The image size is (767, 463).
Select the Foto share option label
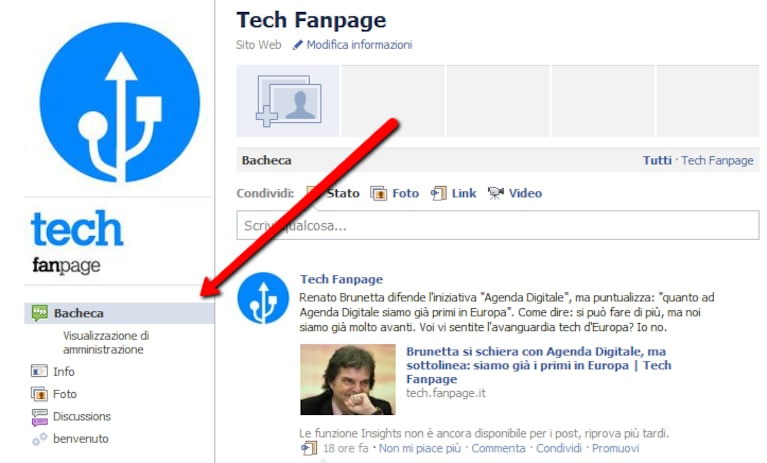tap(406, 194)
